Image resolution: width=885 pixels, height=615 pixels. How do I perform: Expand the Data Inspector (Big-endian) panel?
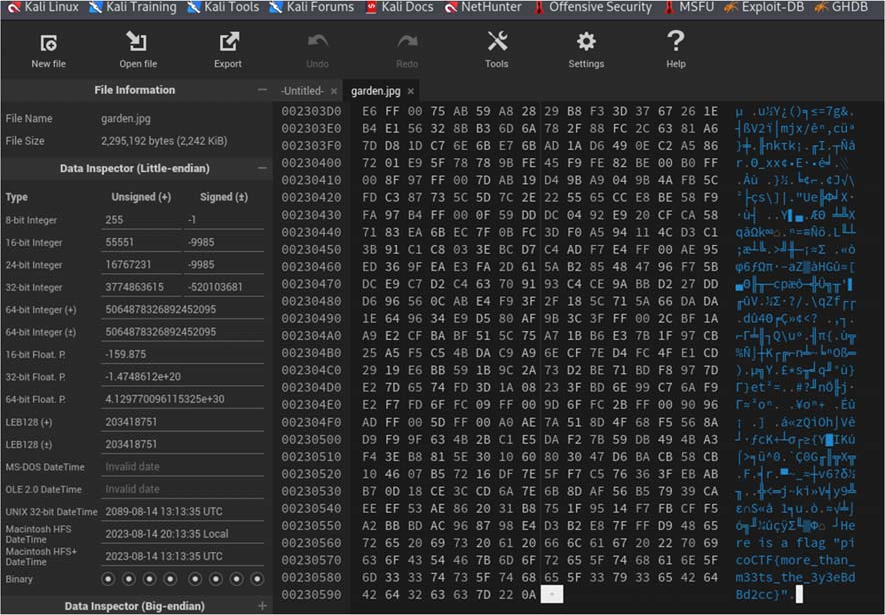click(x=262, y=606)
